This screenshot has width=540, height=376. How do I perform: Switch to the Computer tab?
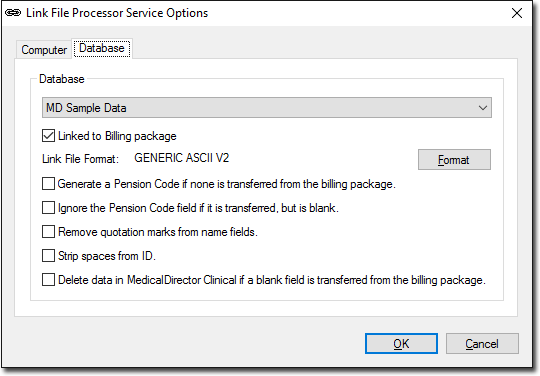point(44,50)
